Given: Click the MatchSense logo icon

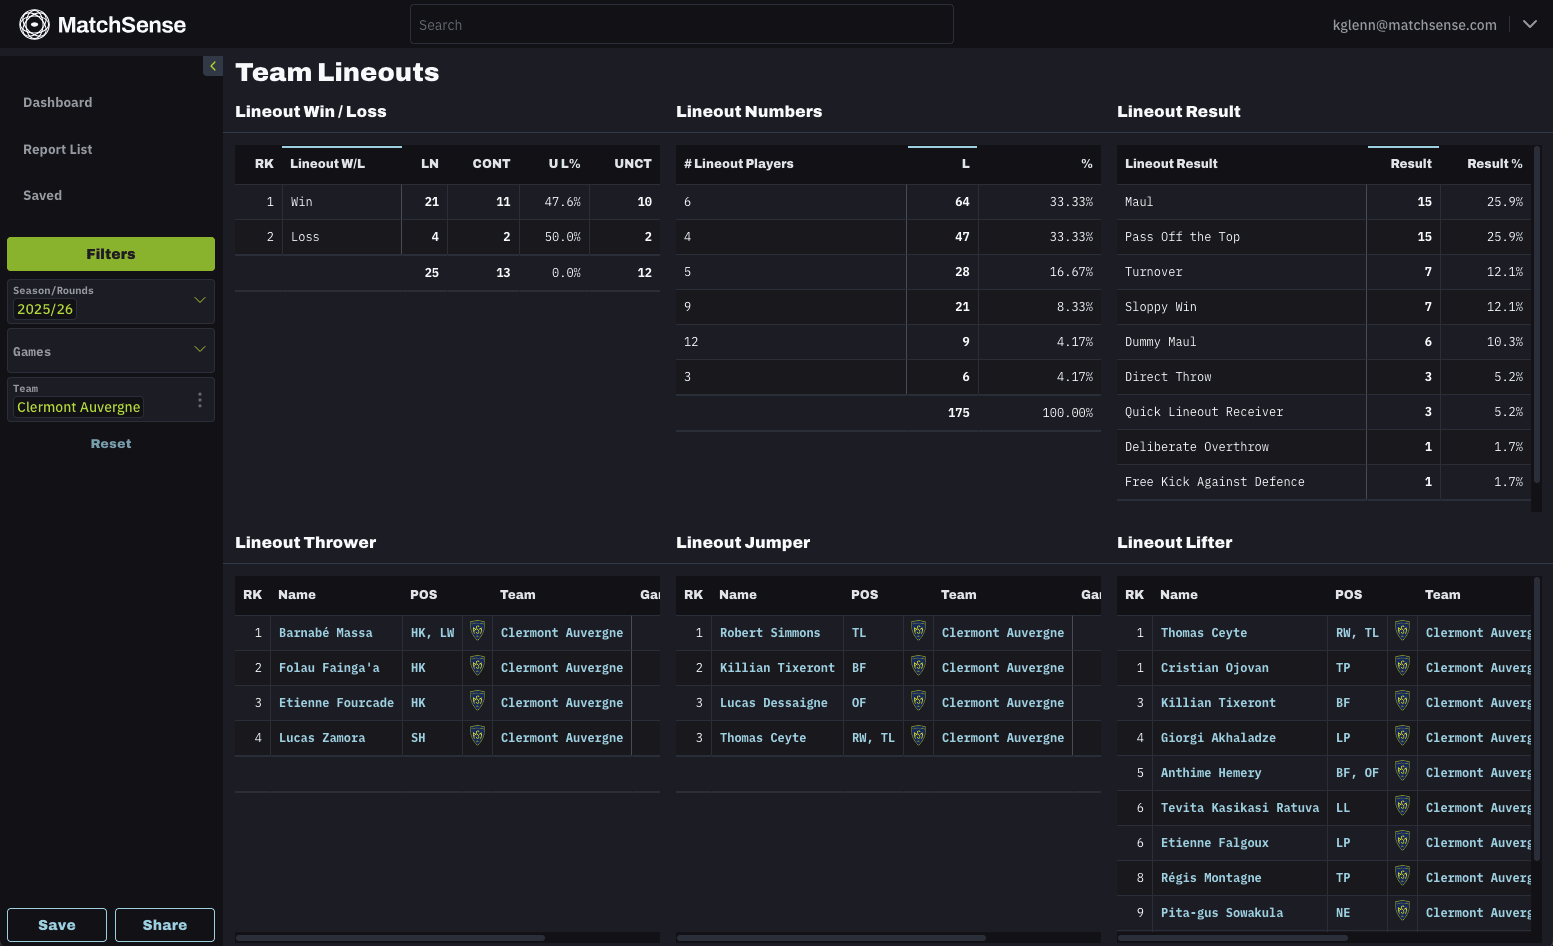Looking at the screenshot, I should (x=35, y=24).
